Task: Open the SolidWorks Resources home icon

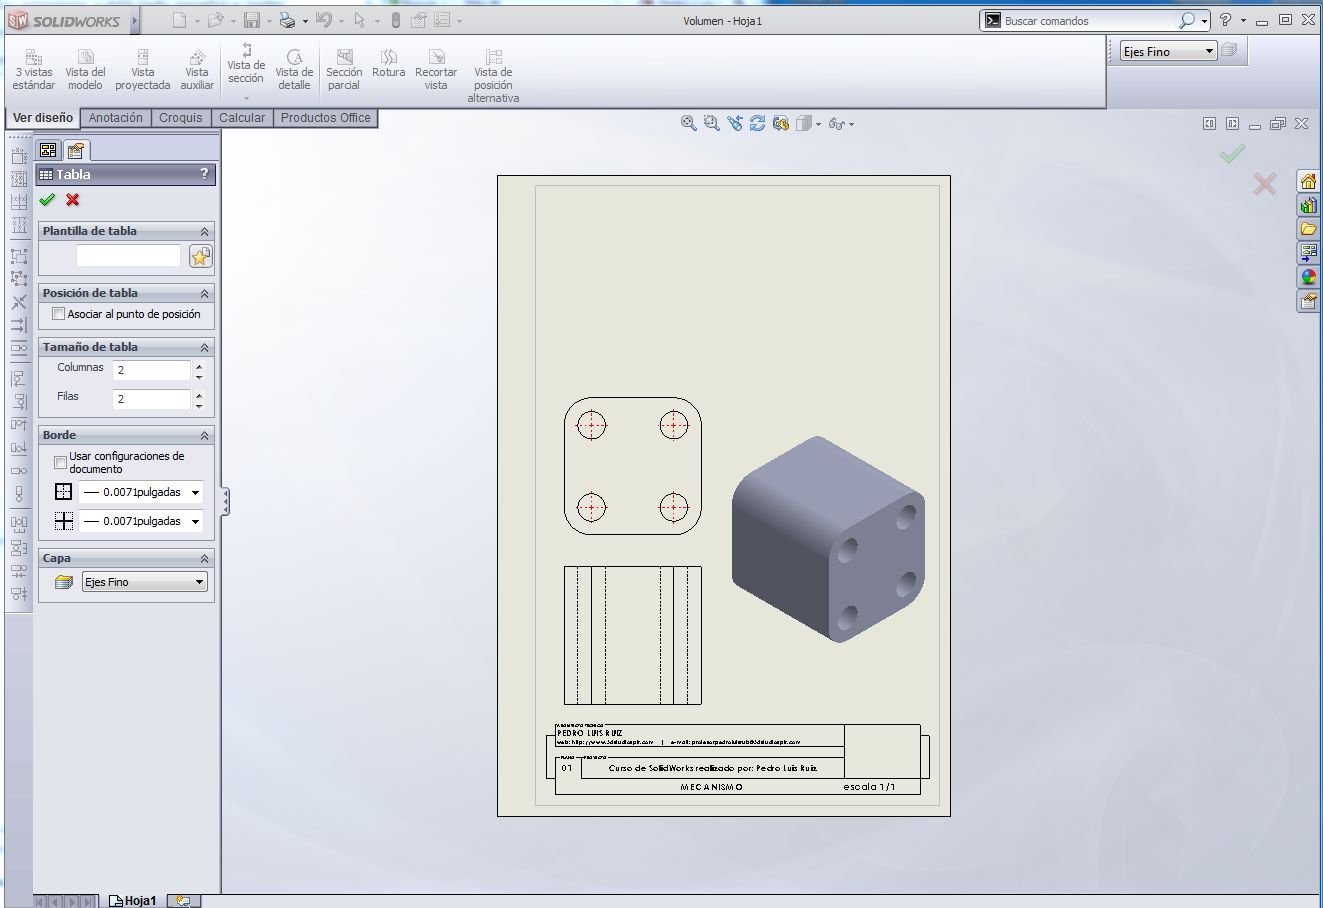Action: click(x=1308, y=181)
